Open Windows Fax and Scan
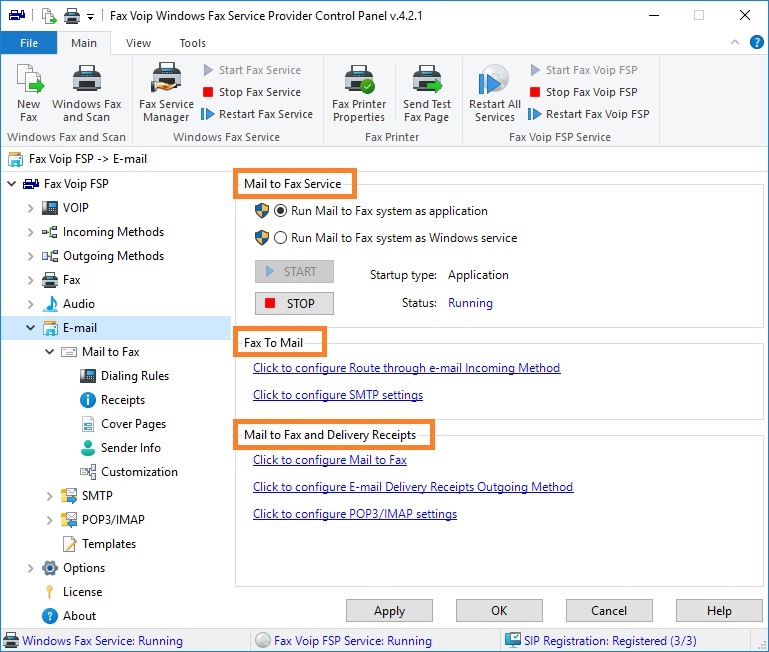 87,92
